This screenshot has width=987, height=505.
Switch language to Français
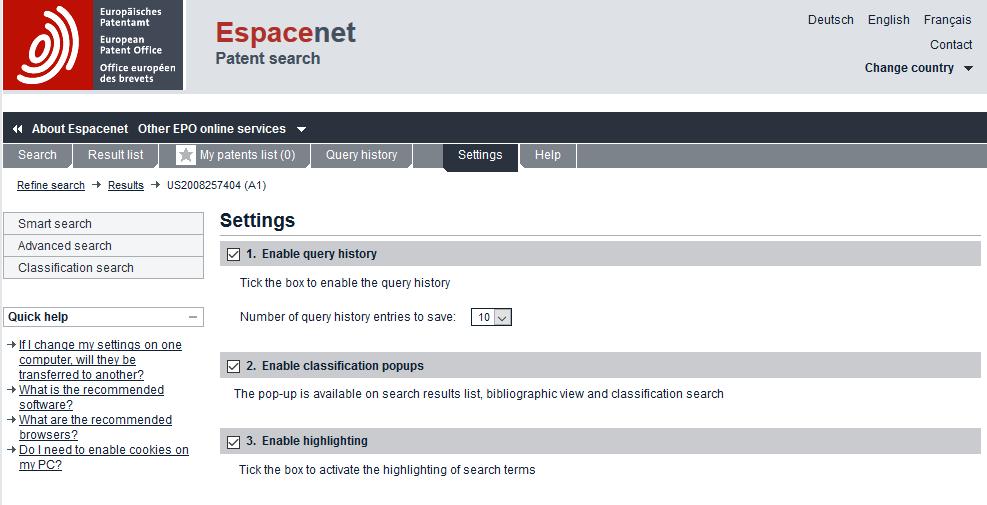point(947,20)
